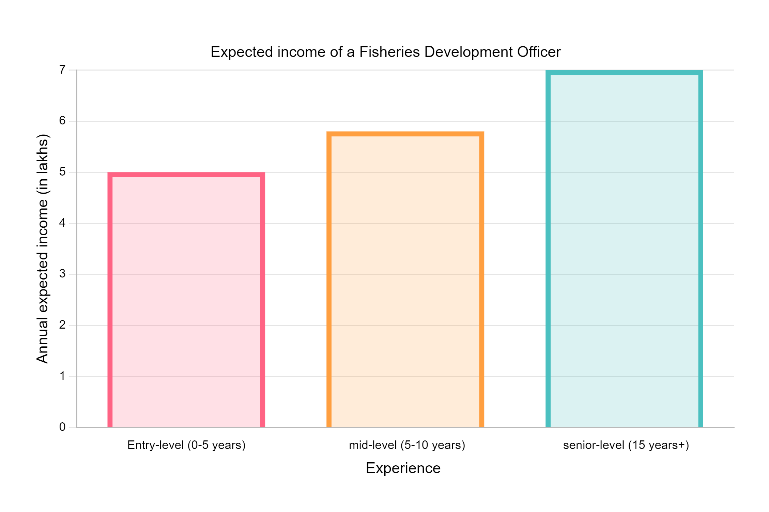
Task: Click the y-axis tick label 7
Action: pyautogui.click(x=62, y=71)
